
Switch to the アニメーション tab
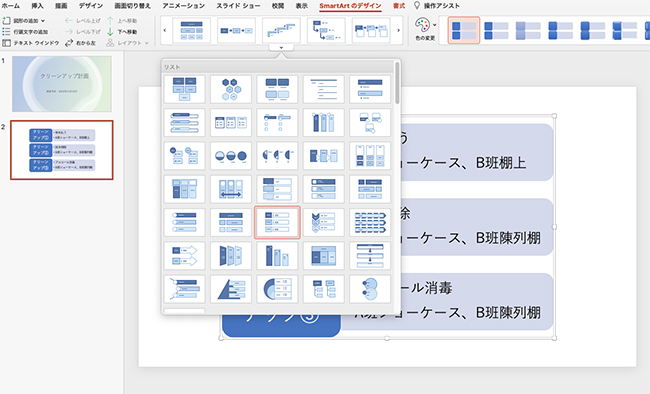pos(183,6)
